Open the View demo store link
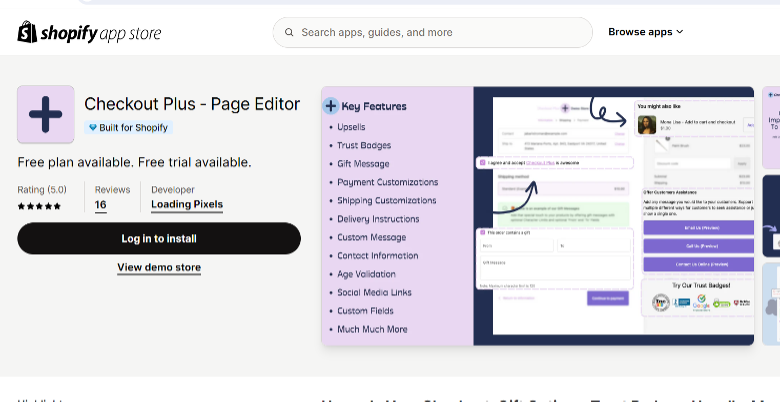The width and height of the screenshot is (780, 403). pyautogui.click(x=159, y=267)
